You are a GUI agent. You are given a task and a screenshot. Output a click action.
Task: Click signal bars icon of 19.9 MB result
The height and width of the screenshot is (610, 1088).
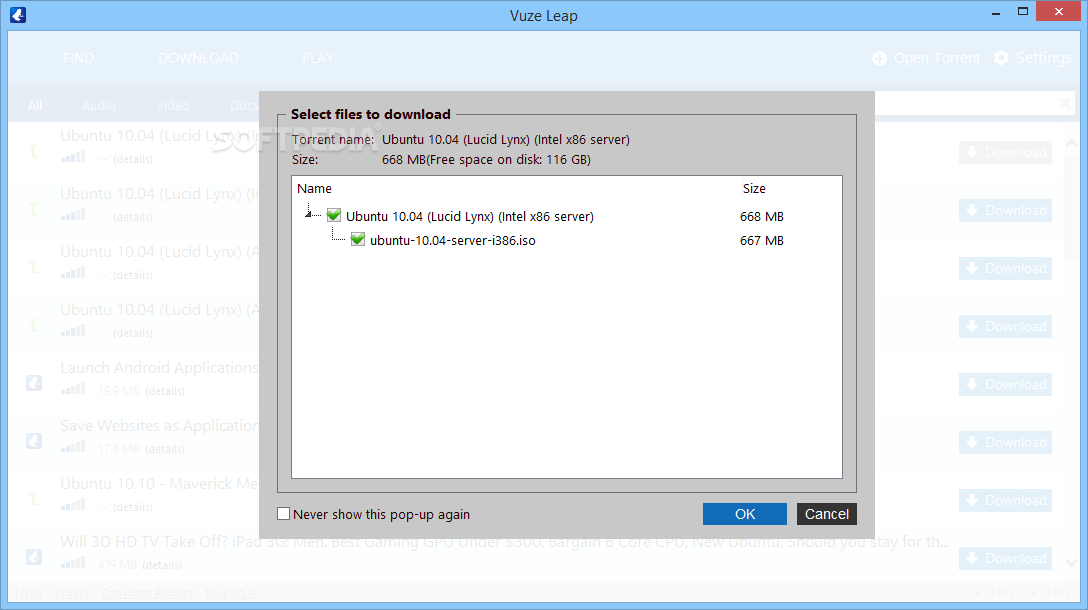tap(73, 389)
